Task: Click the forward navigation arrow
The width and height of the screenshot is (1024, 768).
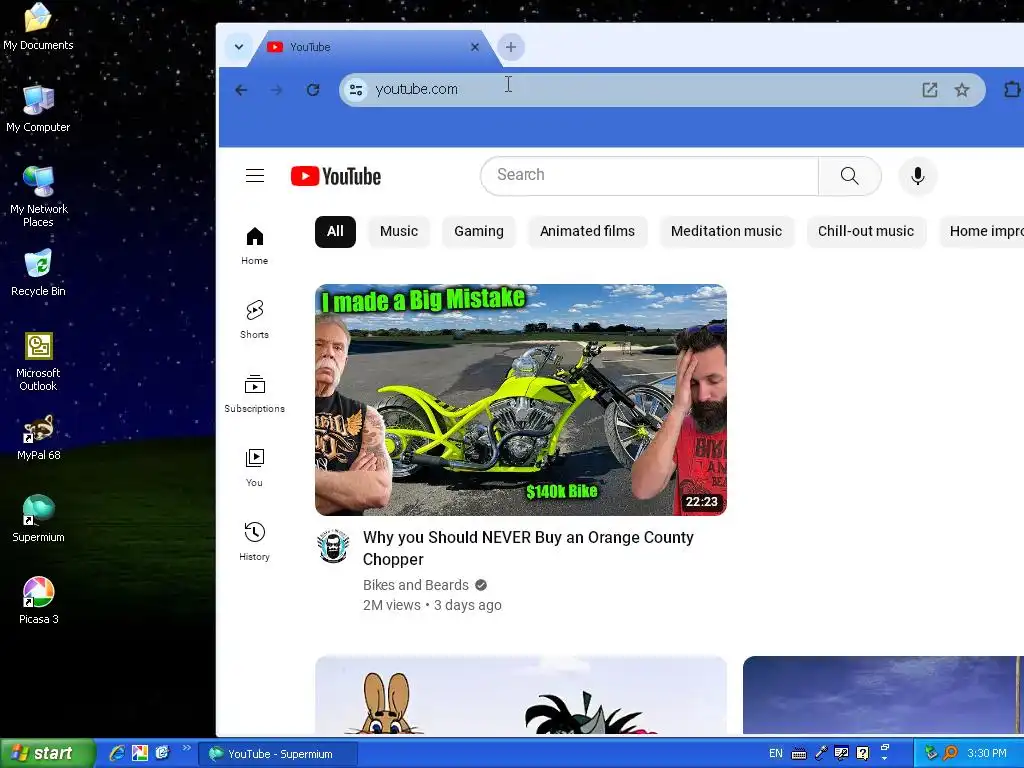Action: point(277,89)
